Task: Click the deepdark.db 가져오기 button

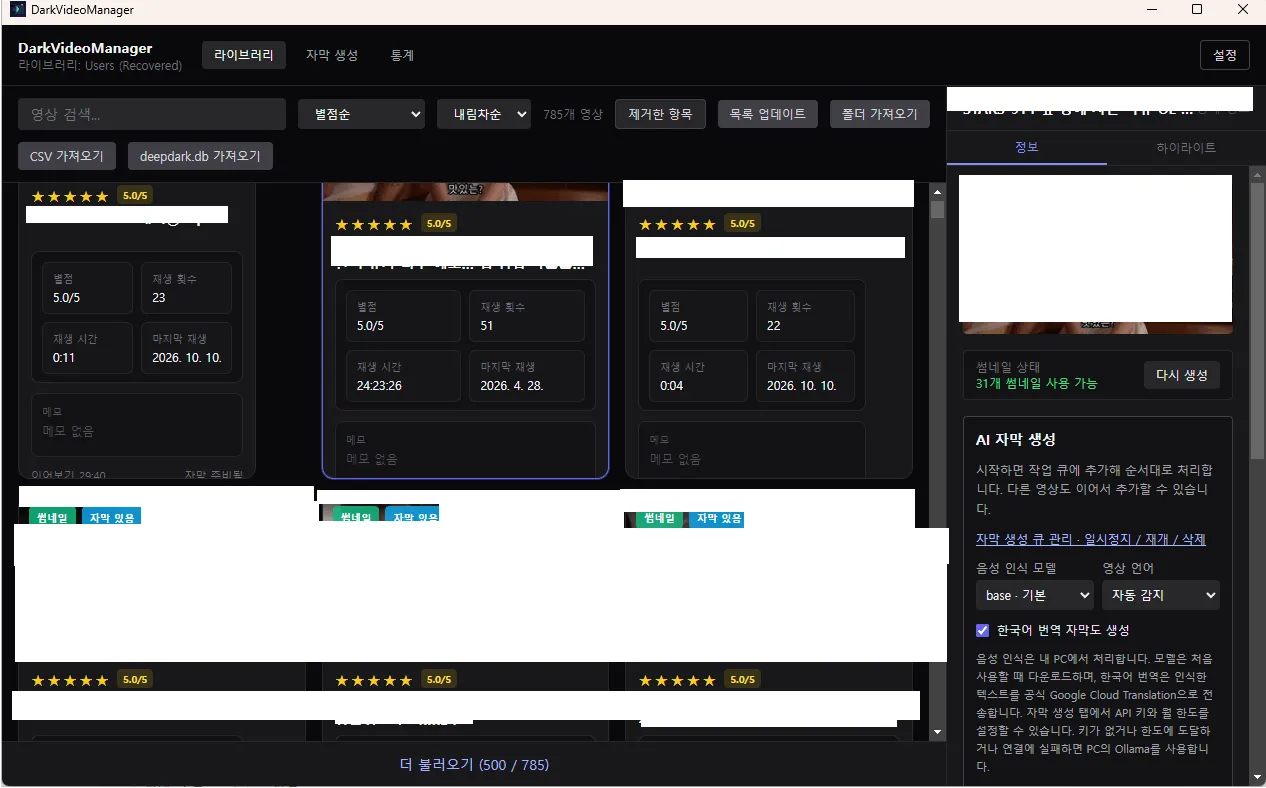Action: click(200, 156)
